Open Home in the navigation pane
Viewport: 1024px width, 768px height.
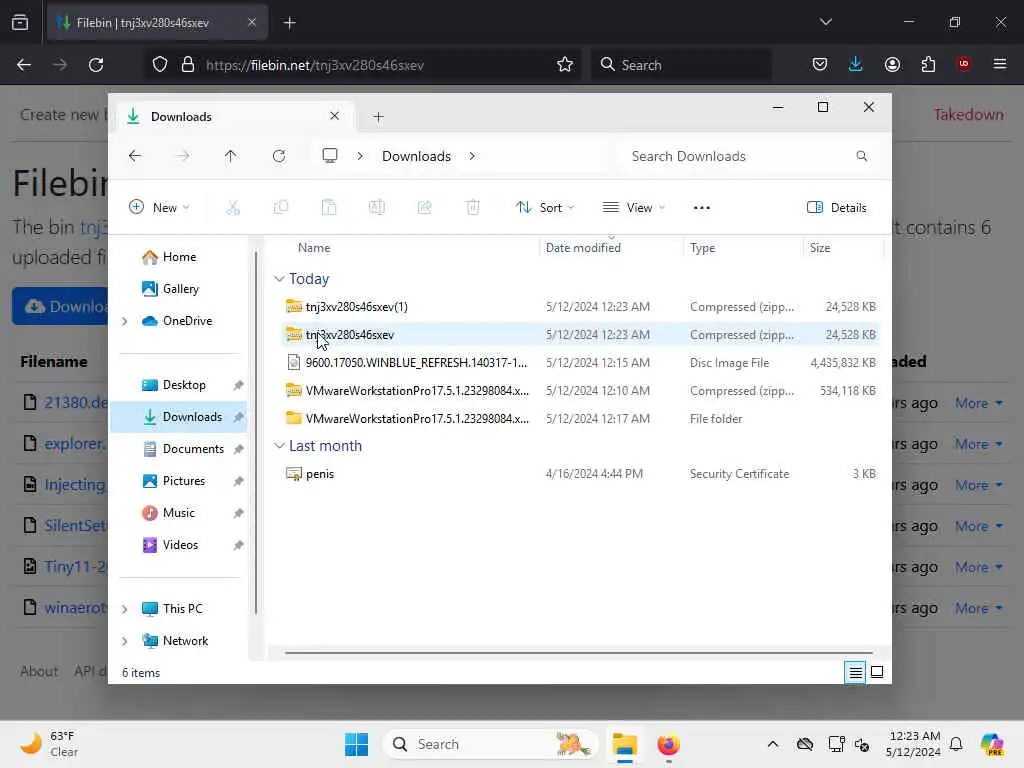[x=178, y=257]
